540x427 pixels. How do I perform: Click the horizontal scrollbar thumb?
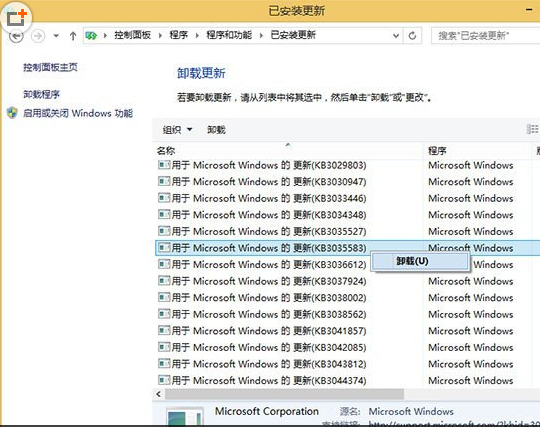pos(284,394)
